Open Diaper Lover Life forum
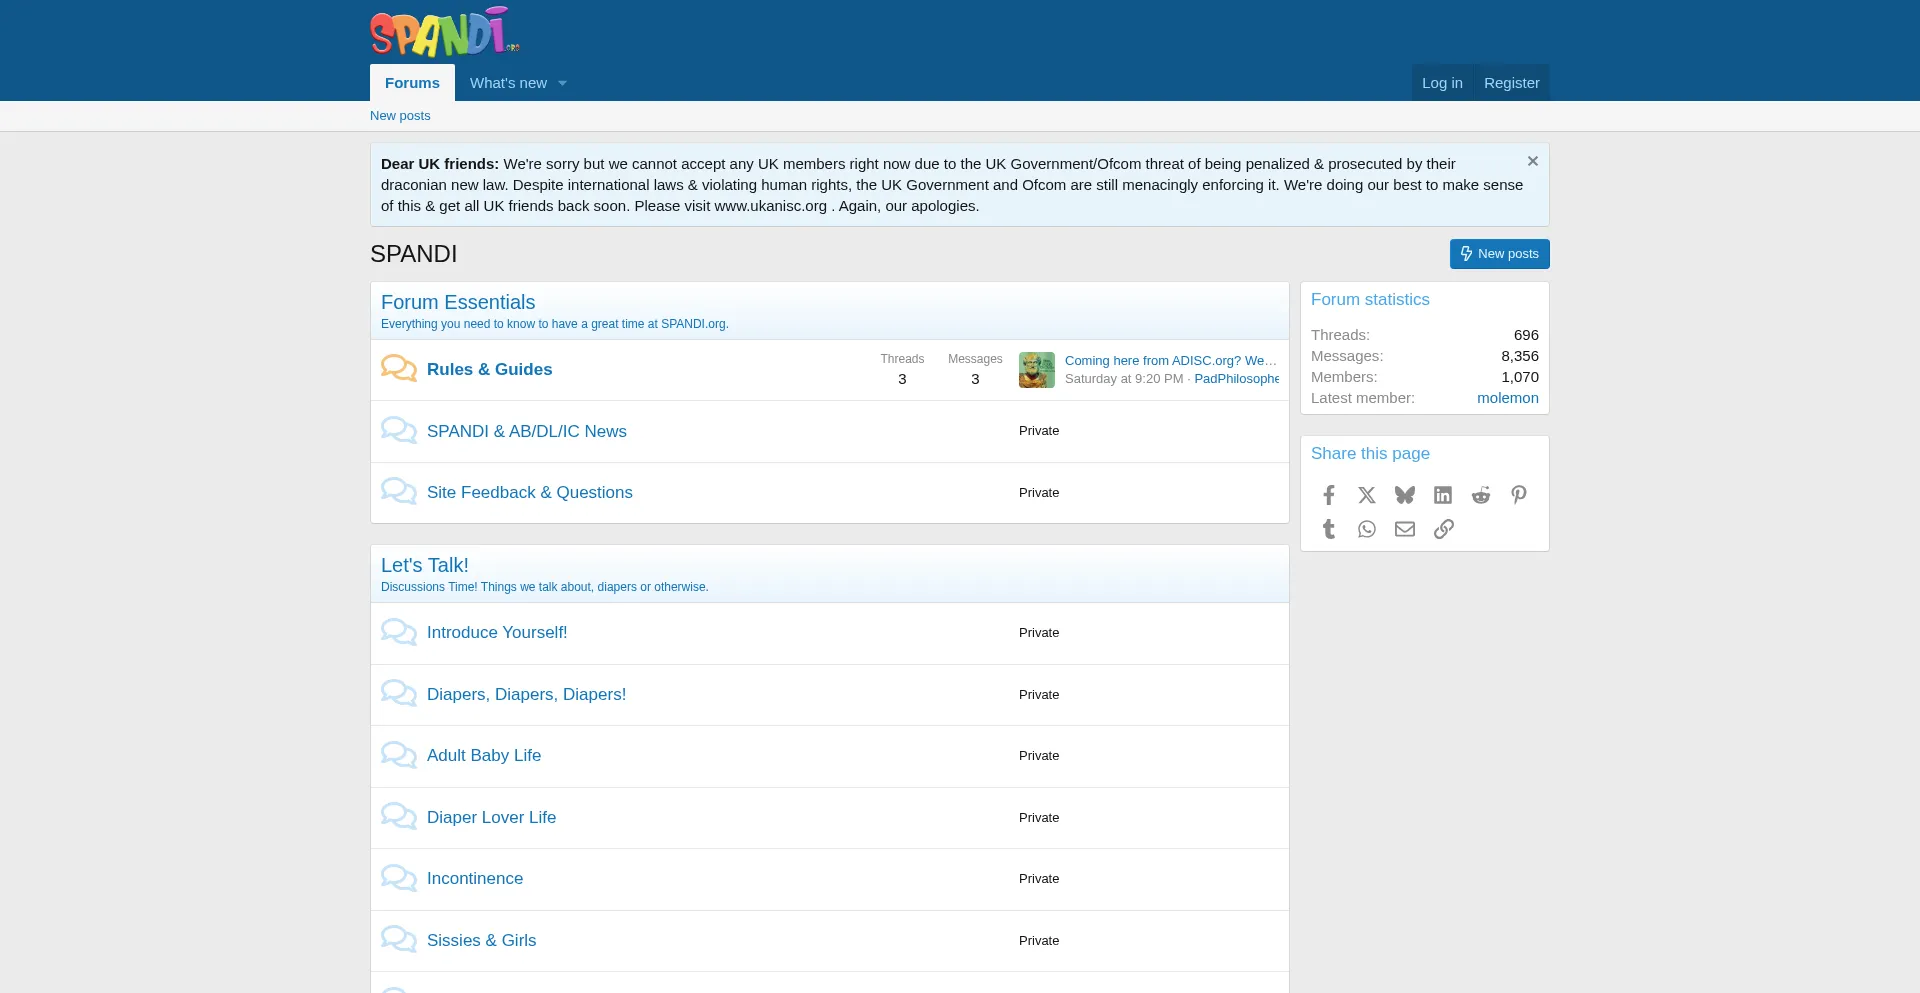 (491, 817)
